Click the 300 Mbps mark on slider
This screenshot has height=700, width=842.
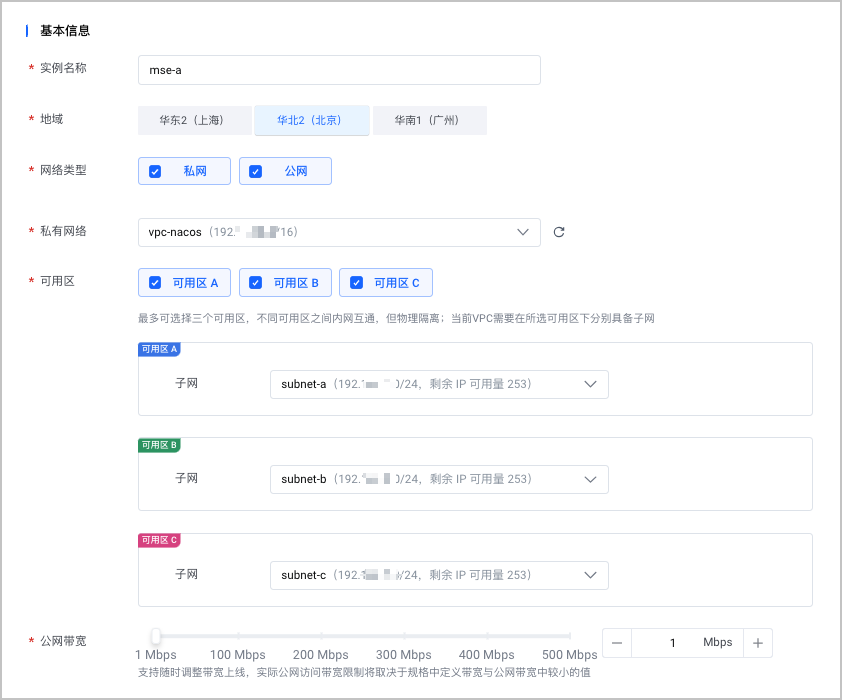404,636
